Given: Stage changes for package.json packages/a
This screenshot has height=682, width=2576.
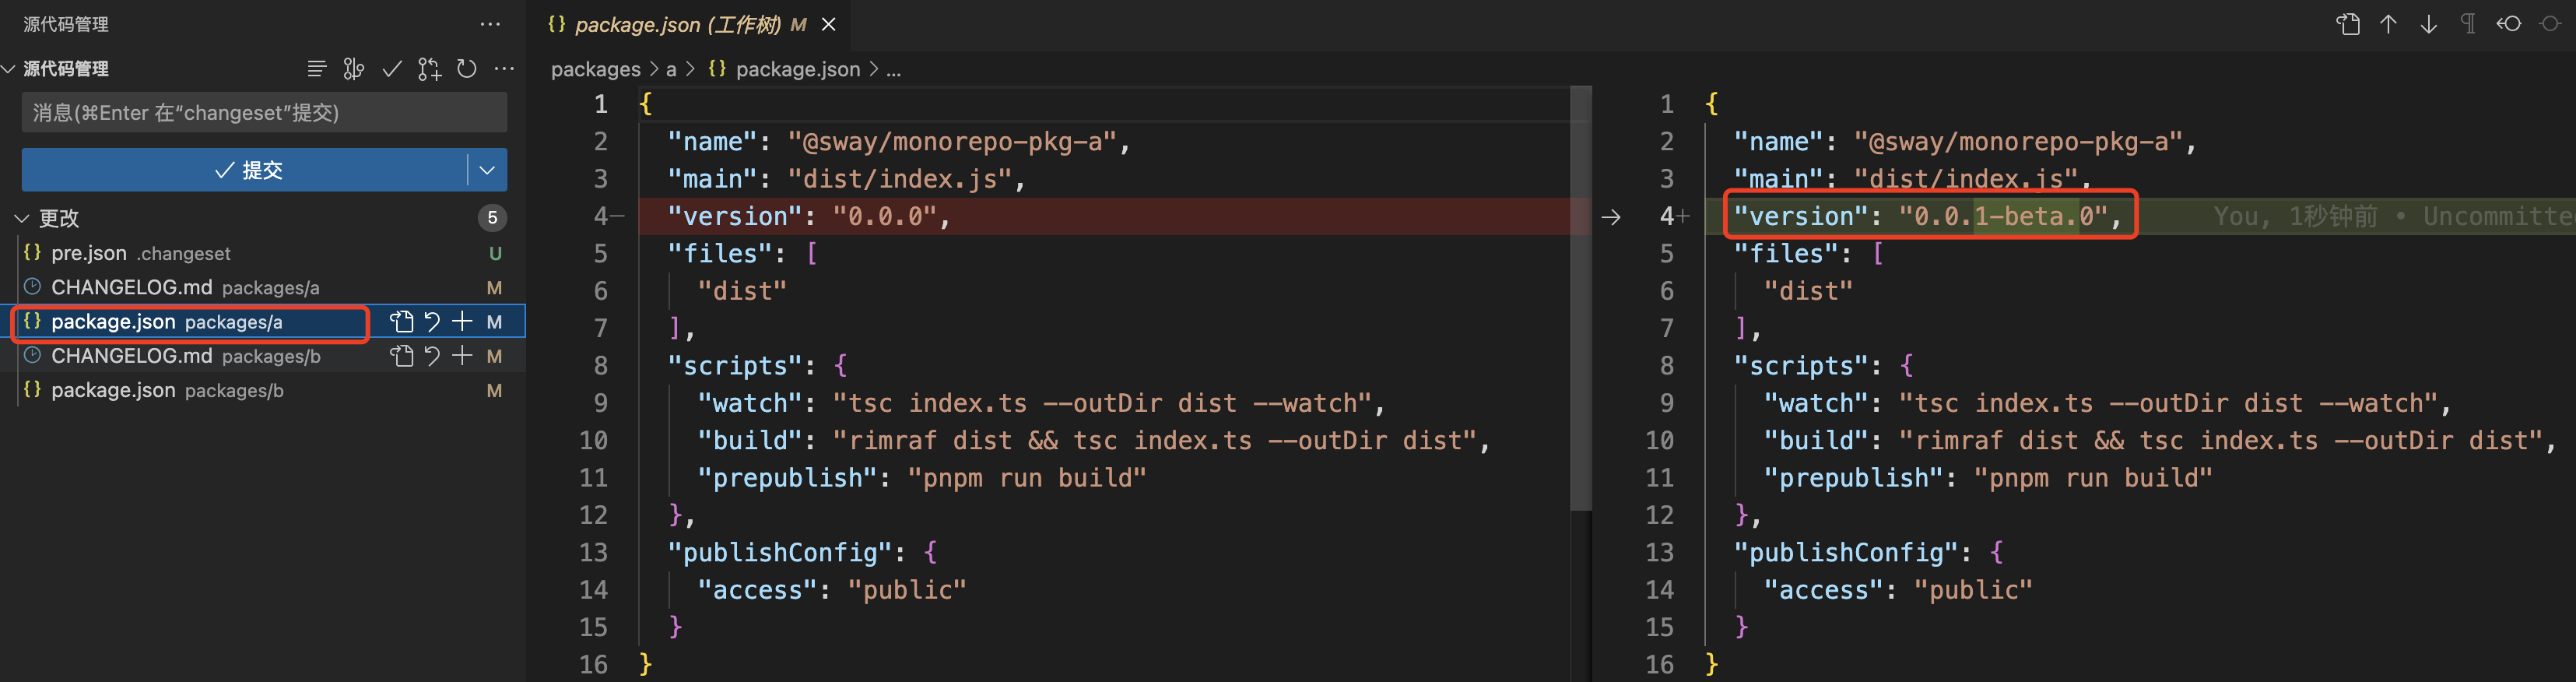Looking at the screenshot, I should tap(462, 322).
